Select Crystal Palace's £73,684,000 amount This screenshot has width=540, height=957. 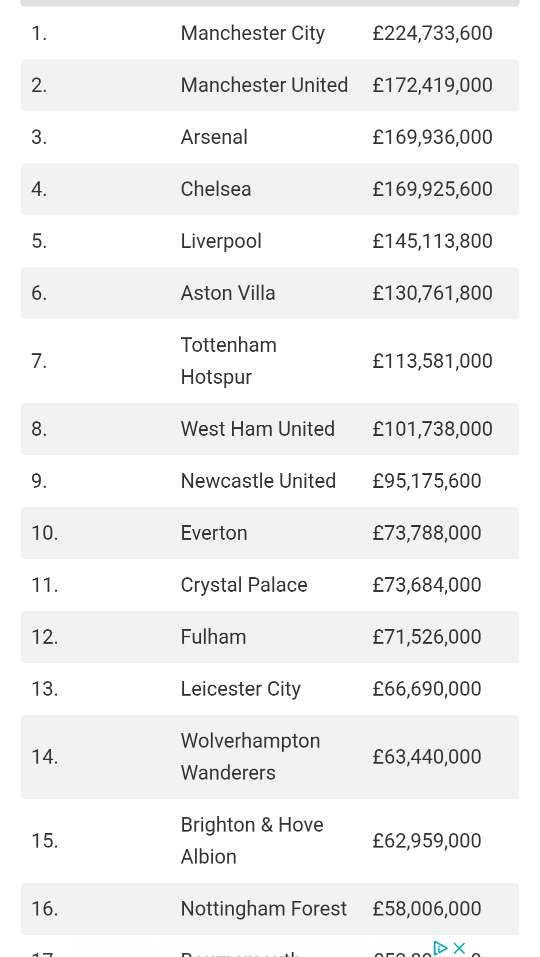(427, 585)
